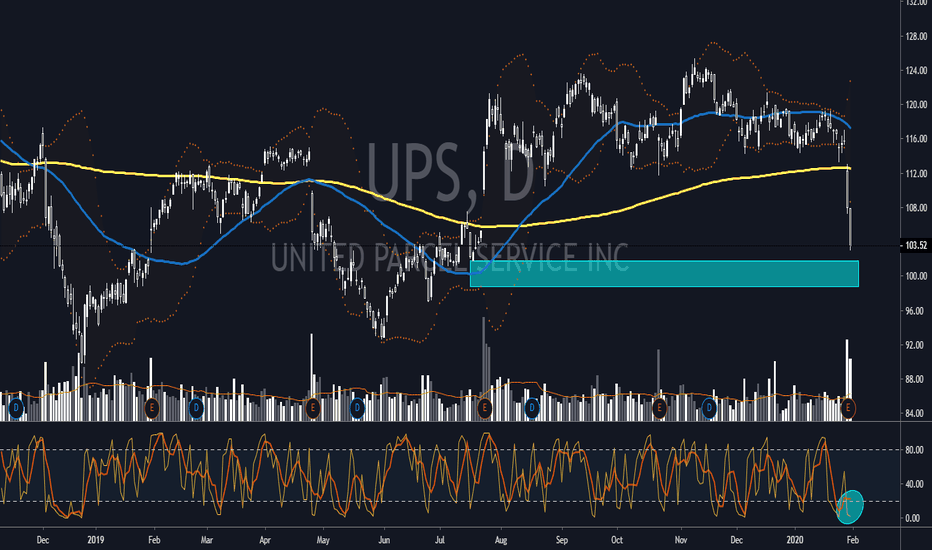Click the 124.00 price axis label
Viewport: 932px width, 550px height.
tap(916, 71)
